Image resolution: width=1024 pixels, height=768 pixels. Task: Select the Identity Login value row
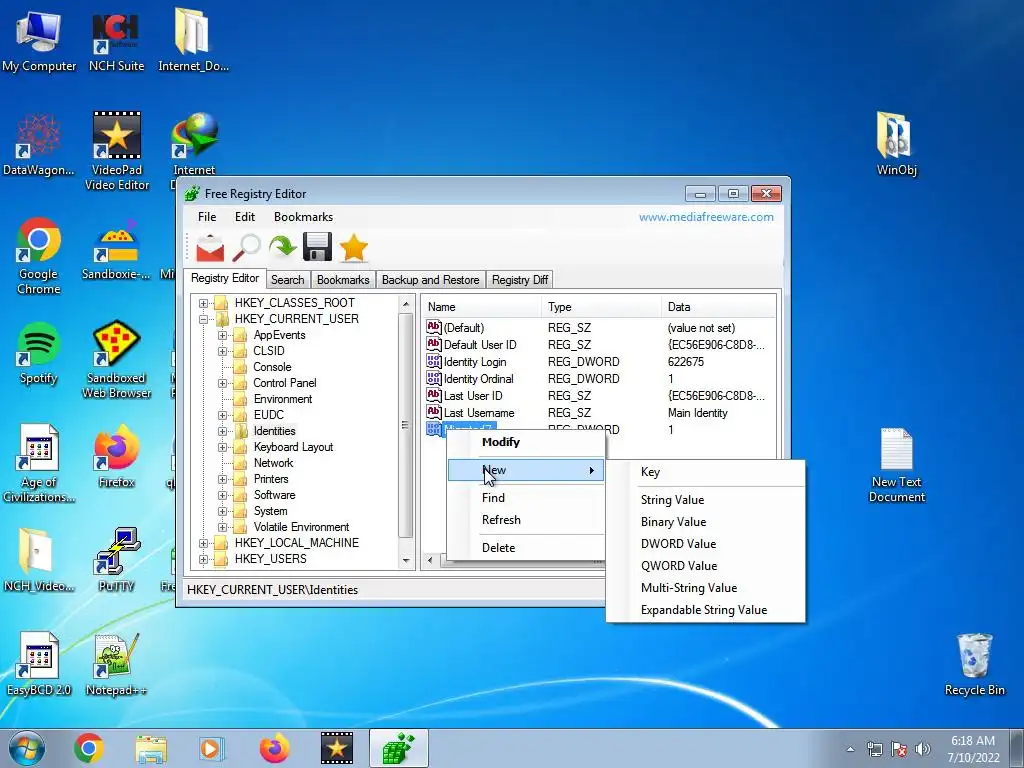pos(600,362)
